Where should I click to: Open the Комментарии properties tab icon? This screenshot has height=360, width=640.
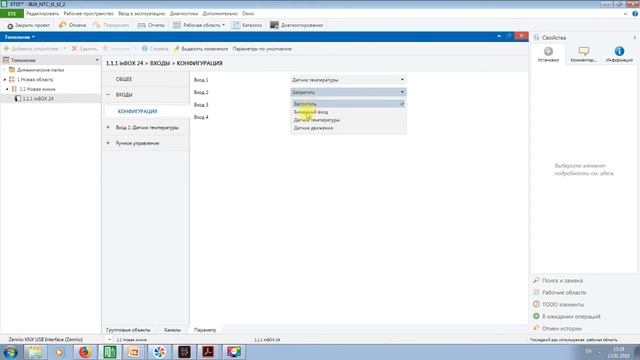(584, 51)
